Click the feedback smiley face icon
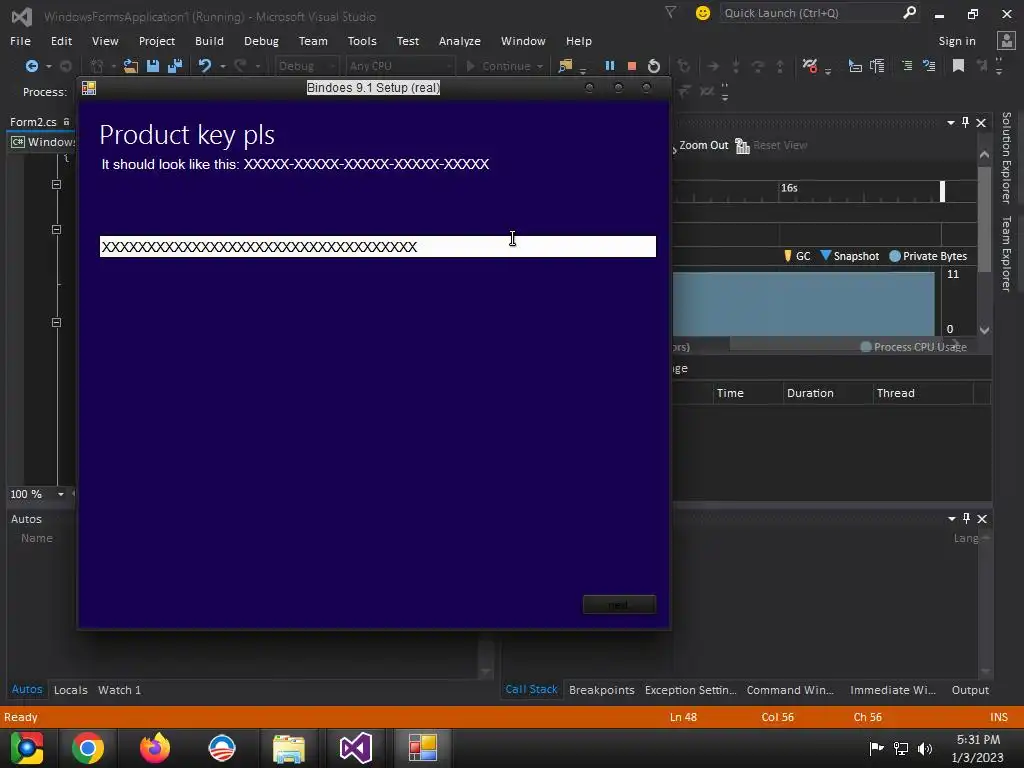Viewport: 1024px width, 768px height. click(703, 13)
